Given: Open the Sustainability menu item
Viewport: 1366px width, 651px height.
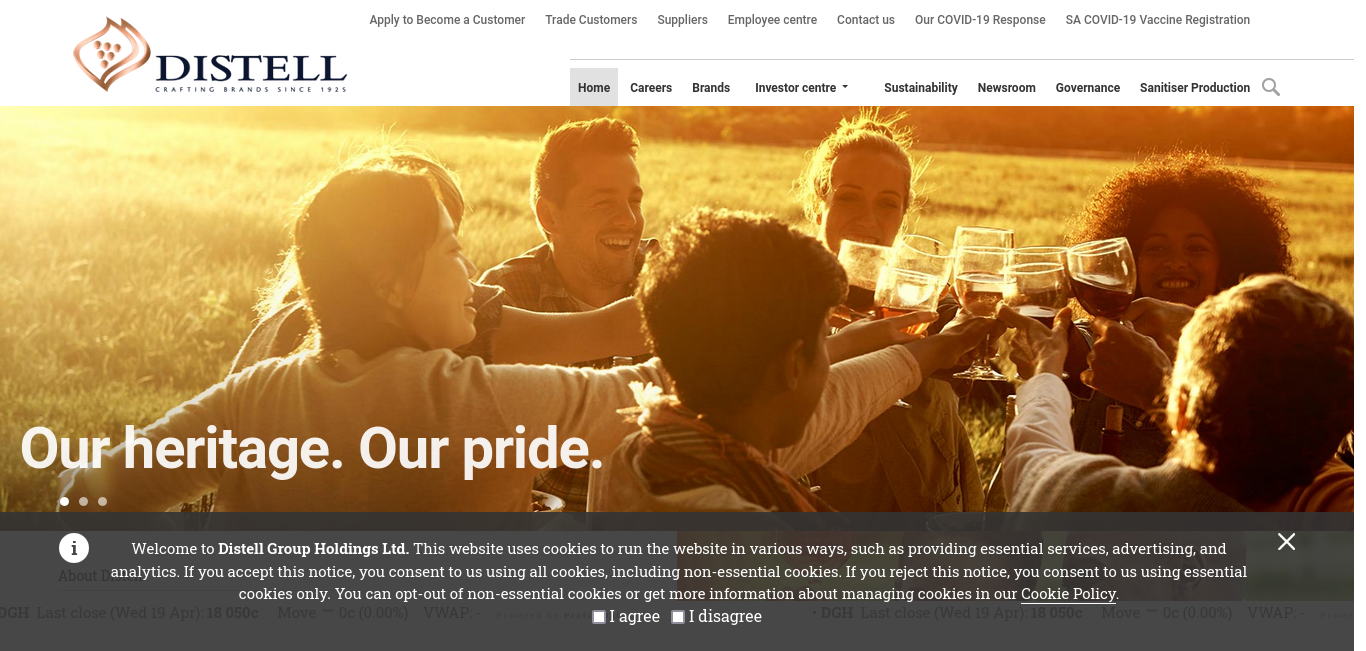Looking at the screenshot, I should click(921, 87).
